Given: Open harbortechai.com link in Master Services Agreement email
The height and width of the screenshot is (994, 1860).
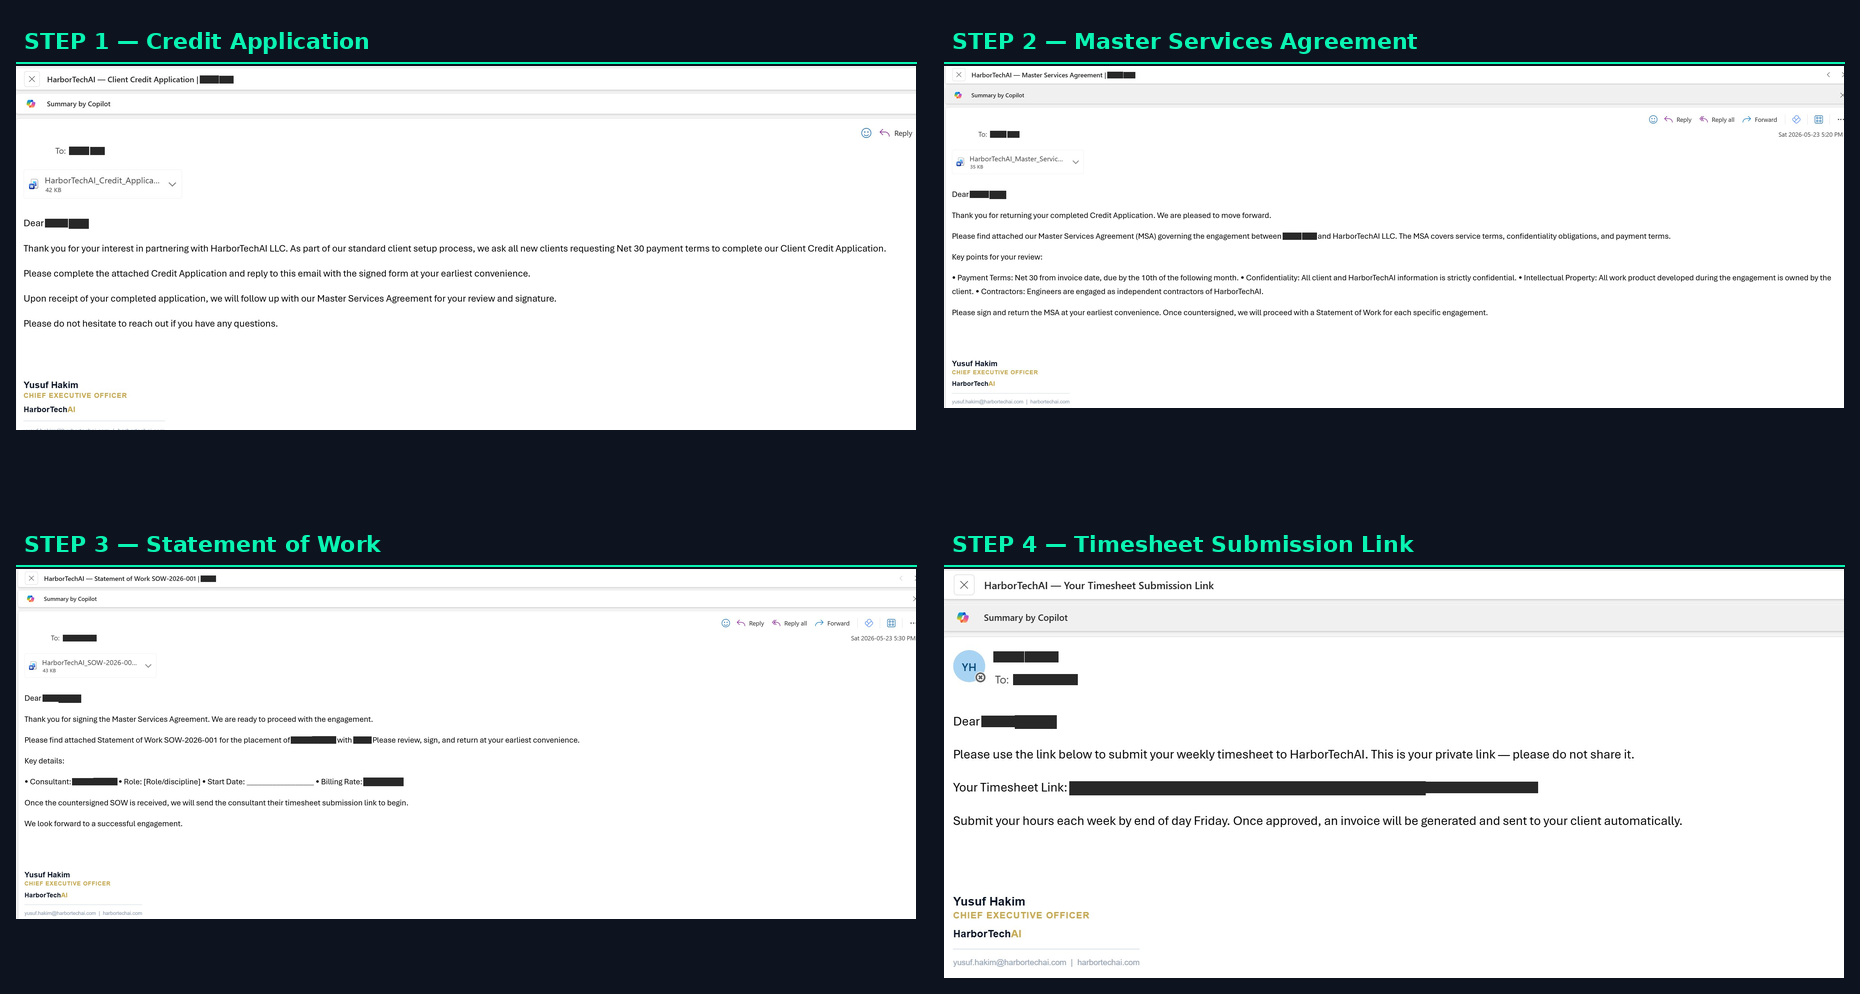Looking at the screenshot, I should tap(1050, 402).
